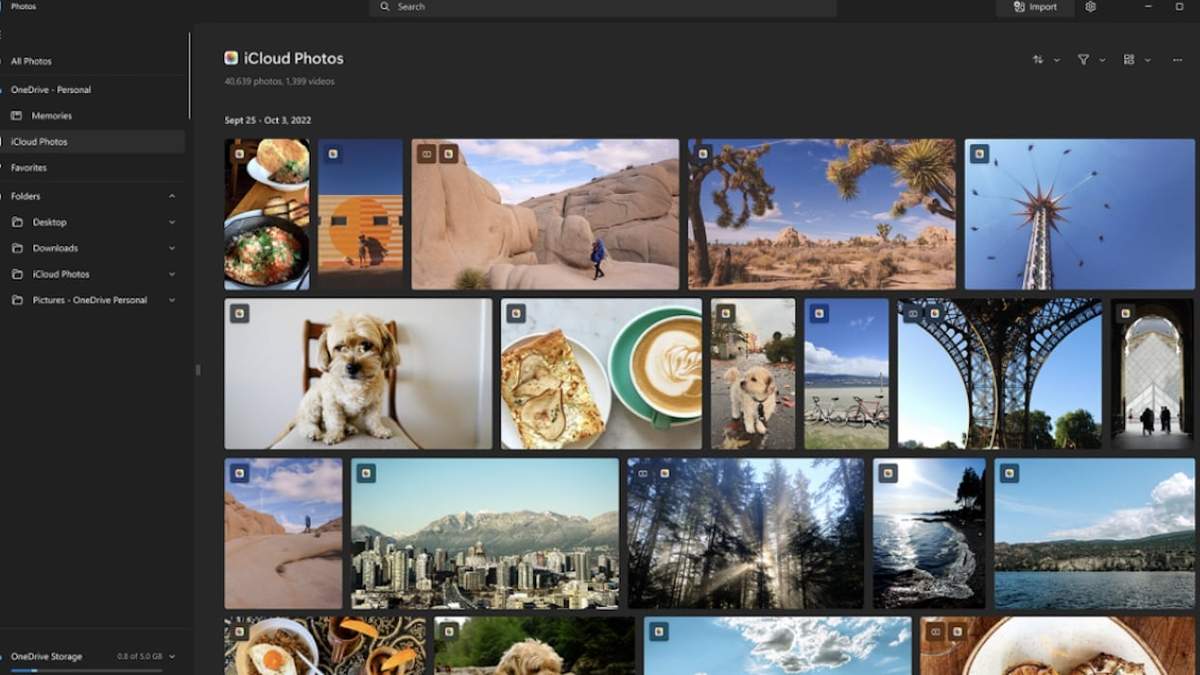The height and width of the screenshot is (675, 1200).
Task: Open the bicycles by the beach photo
Action: pos(846,374)
